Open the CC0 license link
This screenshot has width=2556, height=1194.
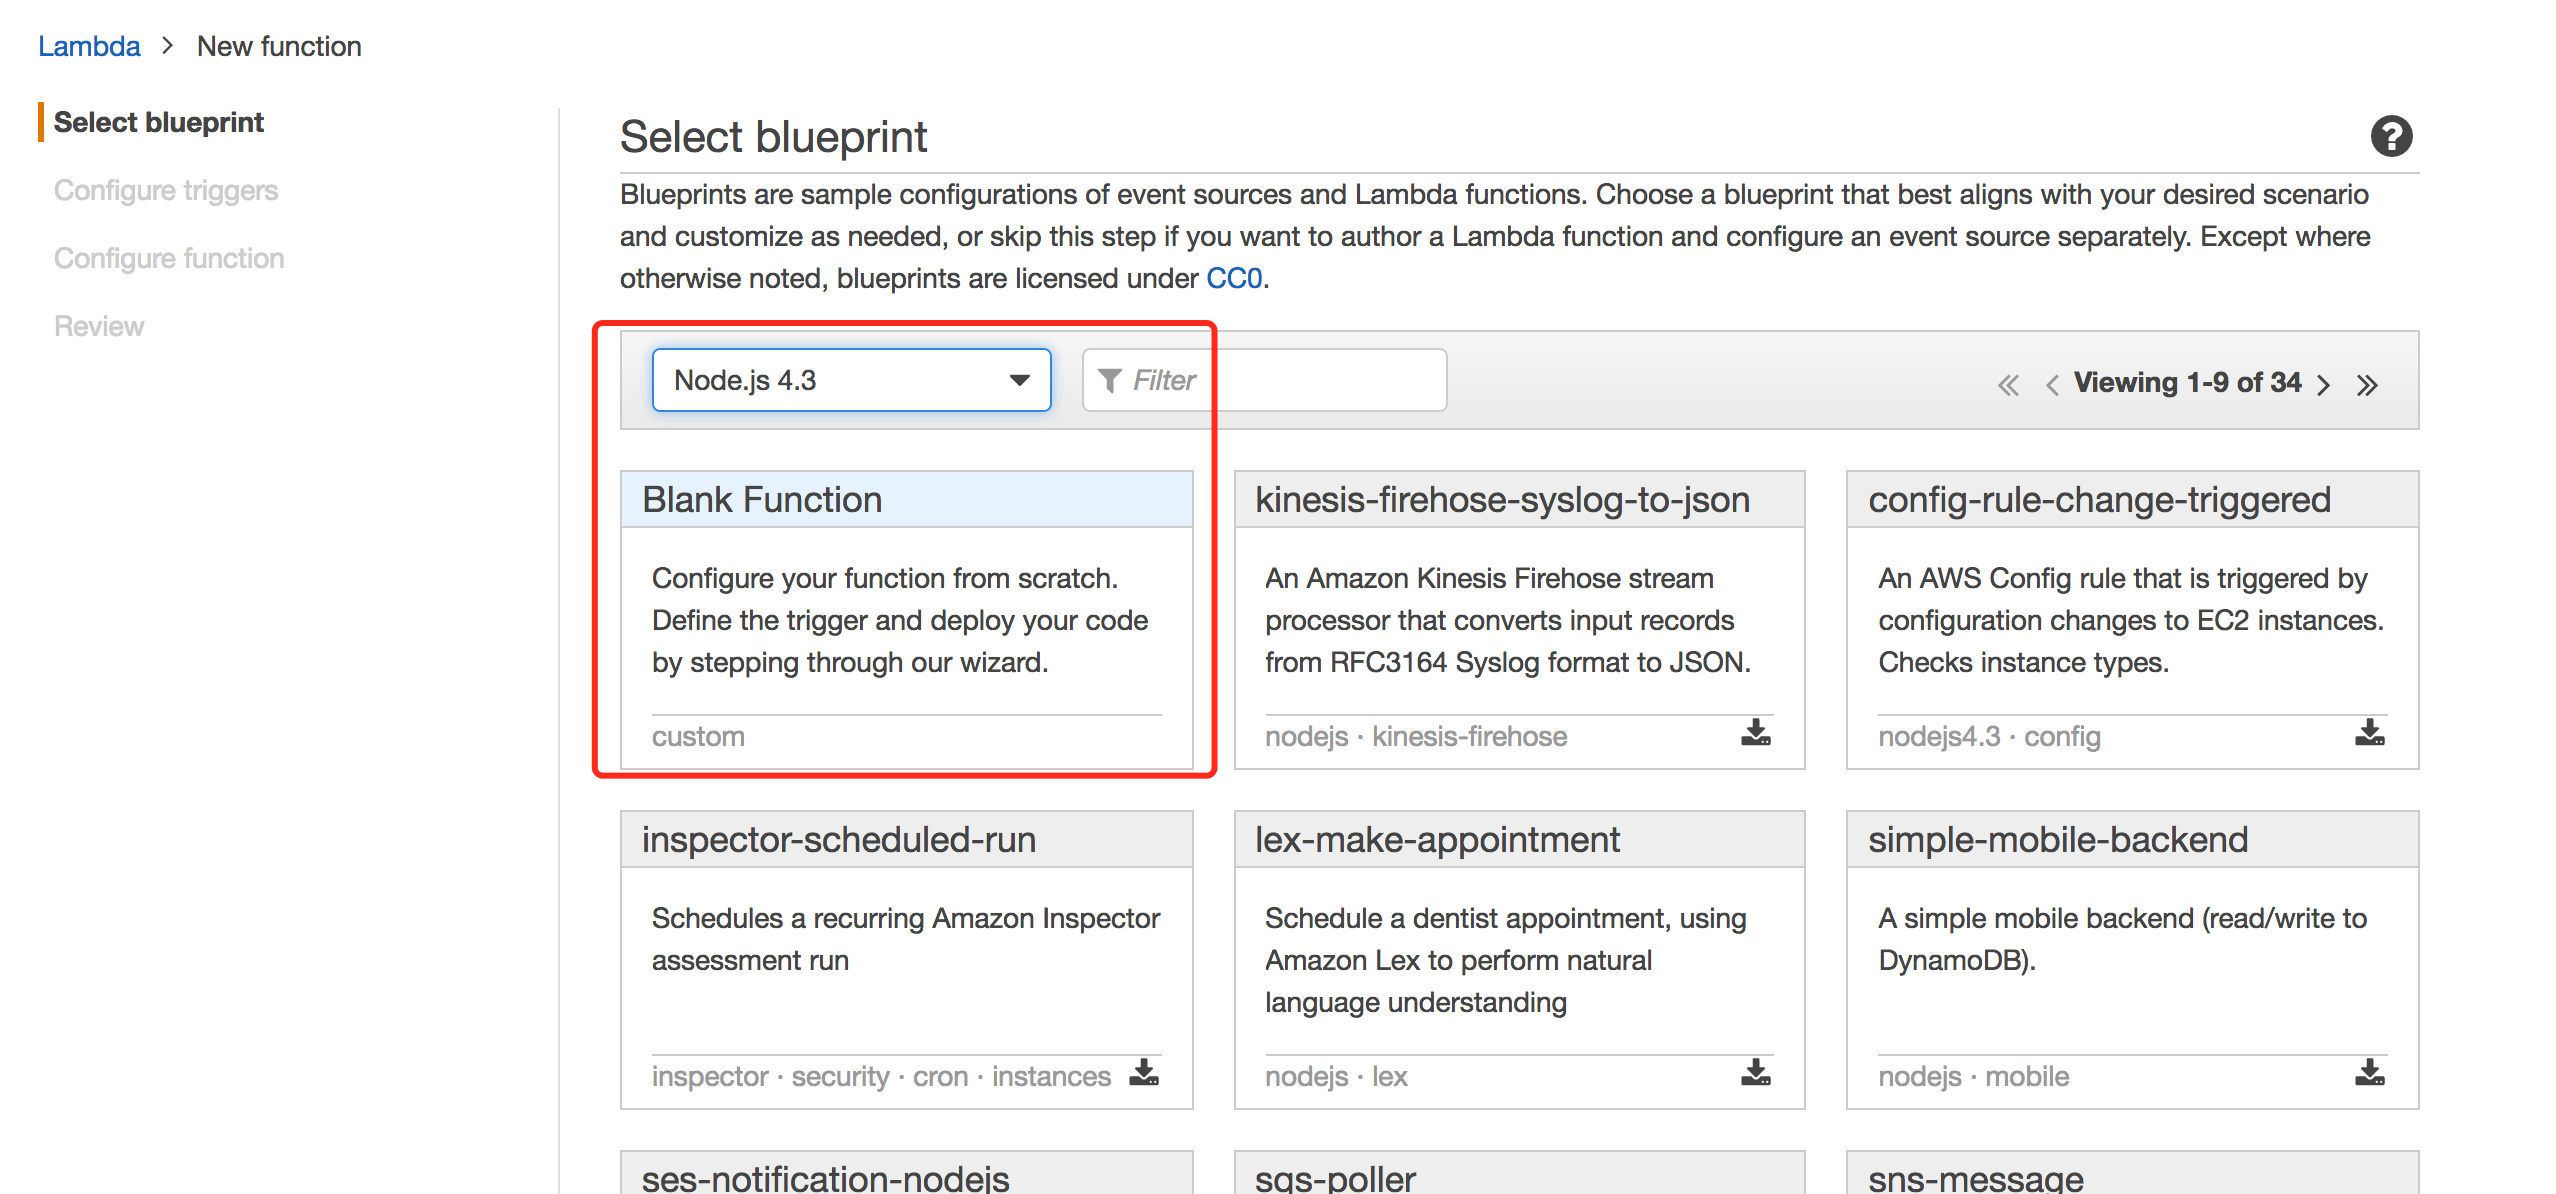(x=1234, y=278)
